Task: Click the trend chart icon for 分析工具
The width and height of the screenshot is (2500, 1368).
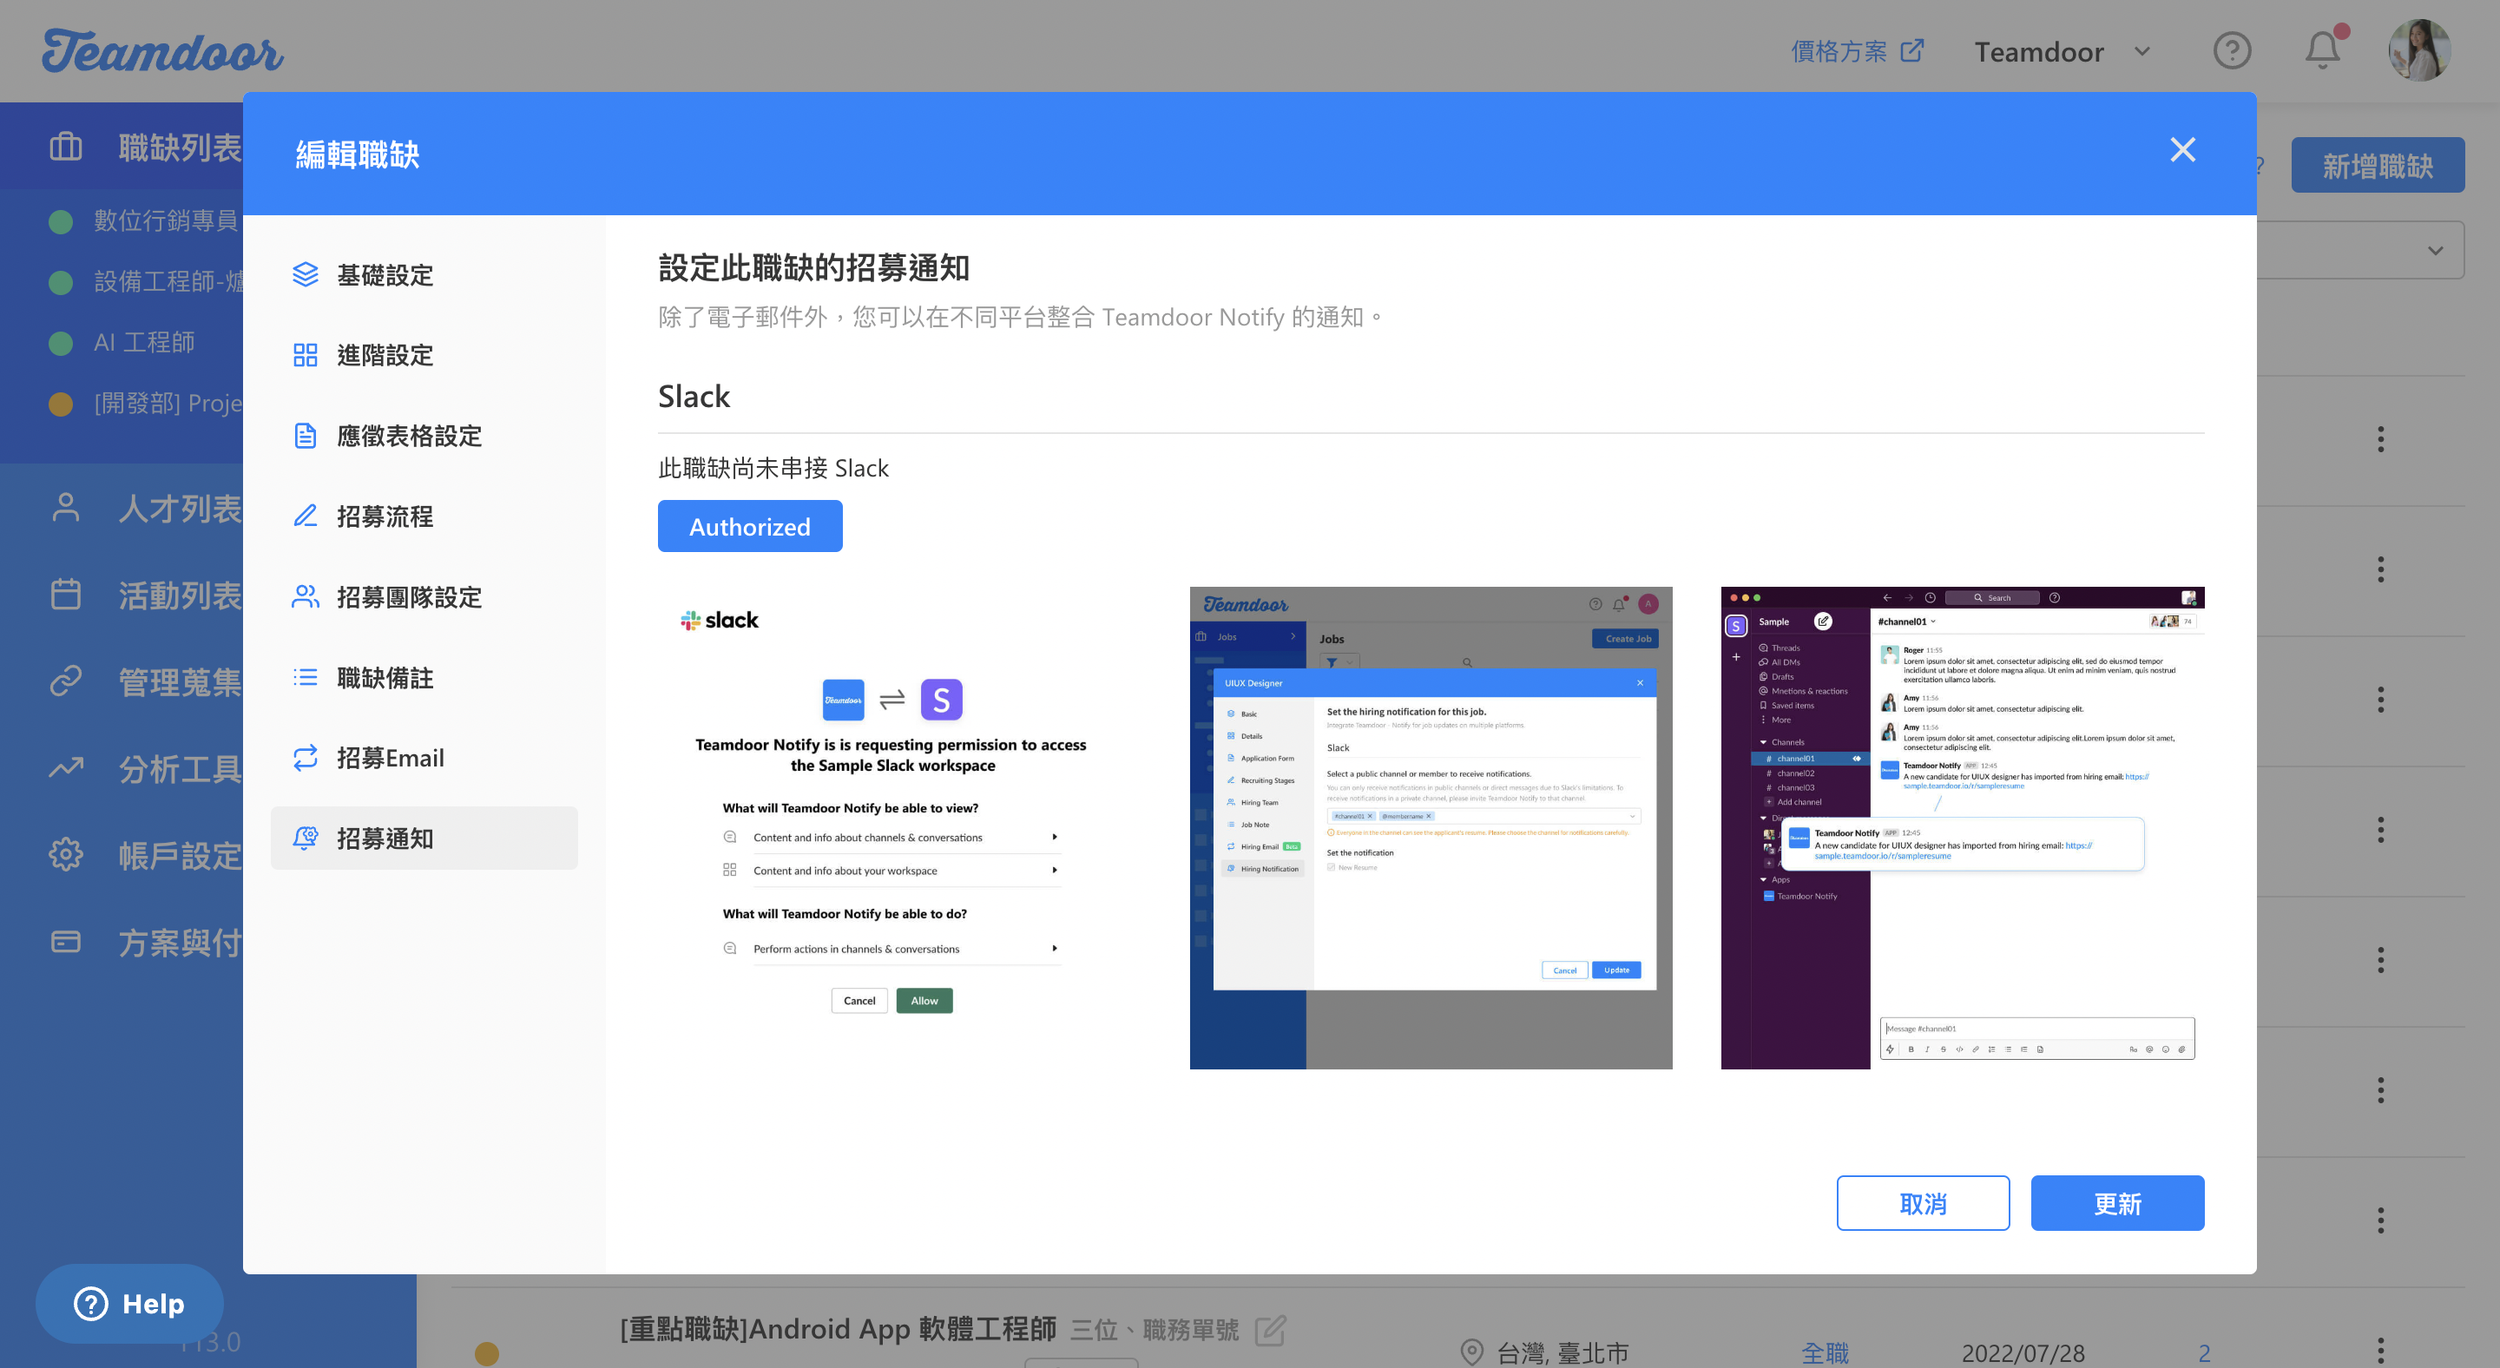Action: click(x=66, y=768)
